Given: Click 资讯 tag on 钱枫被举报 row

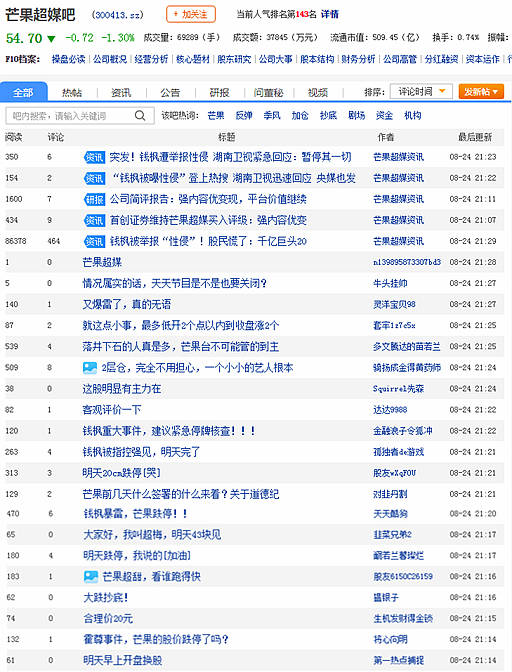Looking at the screenshot, I should pos(94,241).
